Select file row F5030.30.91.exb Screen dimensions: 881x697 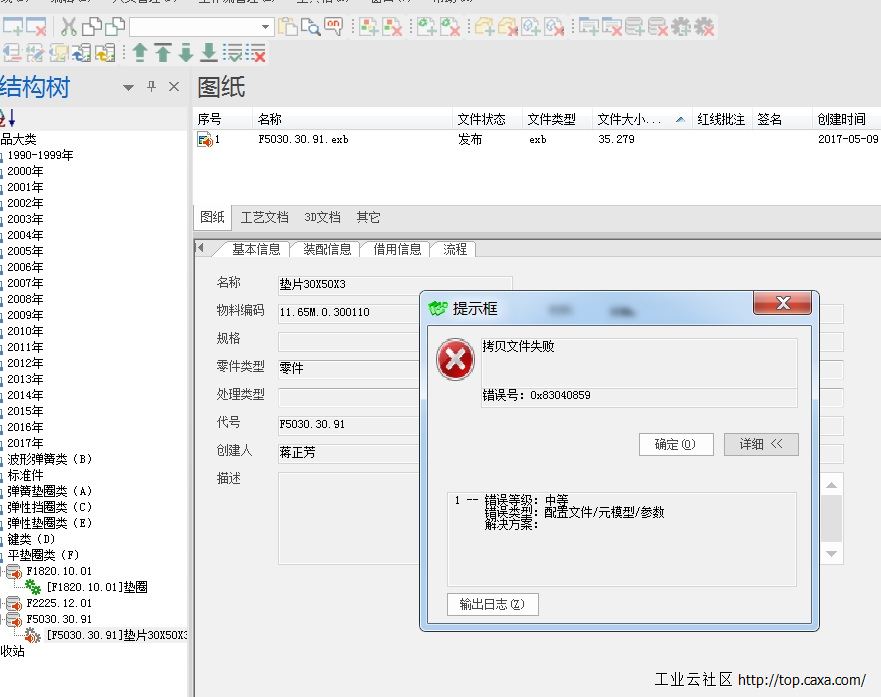pyautogui.click(x=537, y=139)
